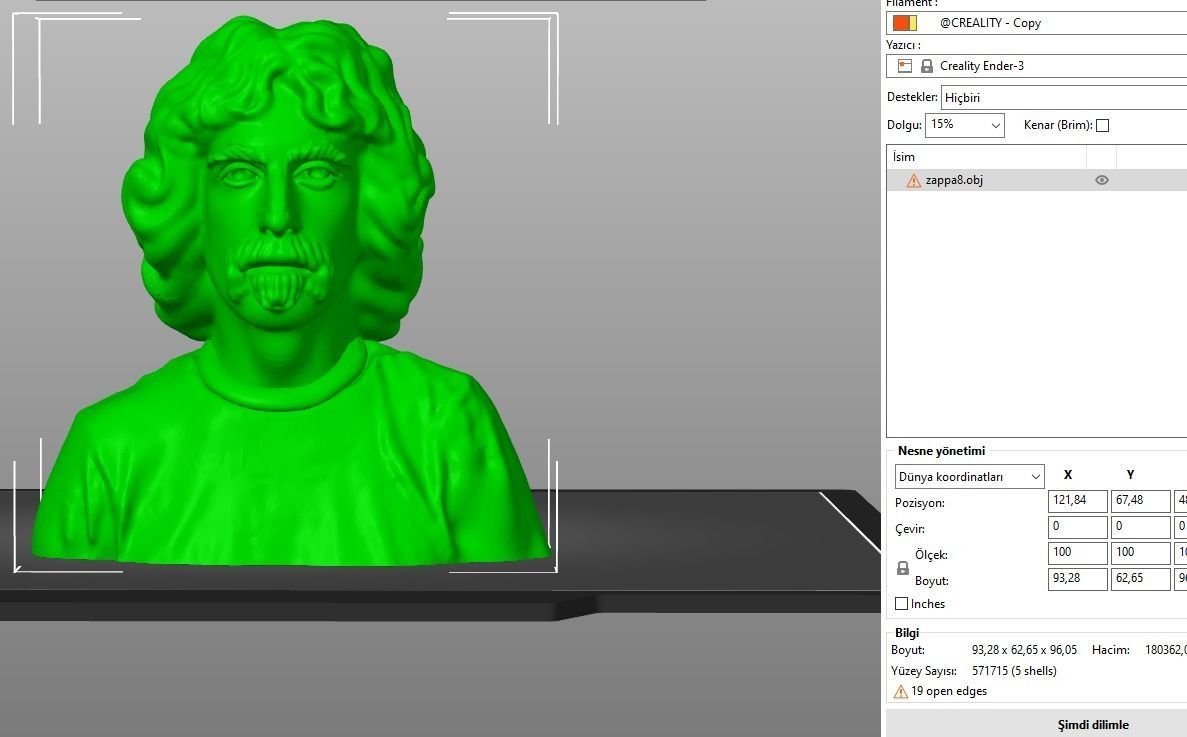Toggle visibility eye icon for zappa8.obj
Image resolution: width=1187 pixels, height=737 pixels.
tap(1101, 180)
